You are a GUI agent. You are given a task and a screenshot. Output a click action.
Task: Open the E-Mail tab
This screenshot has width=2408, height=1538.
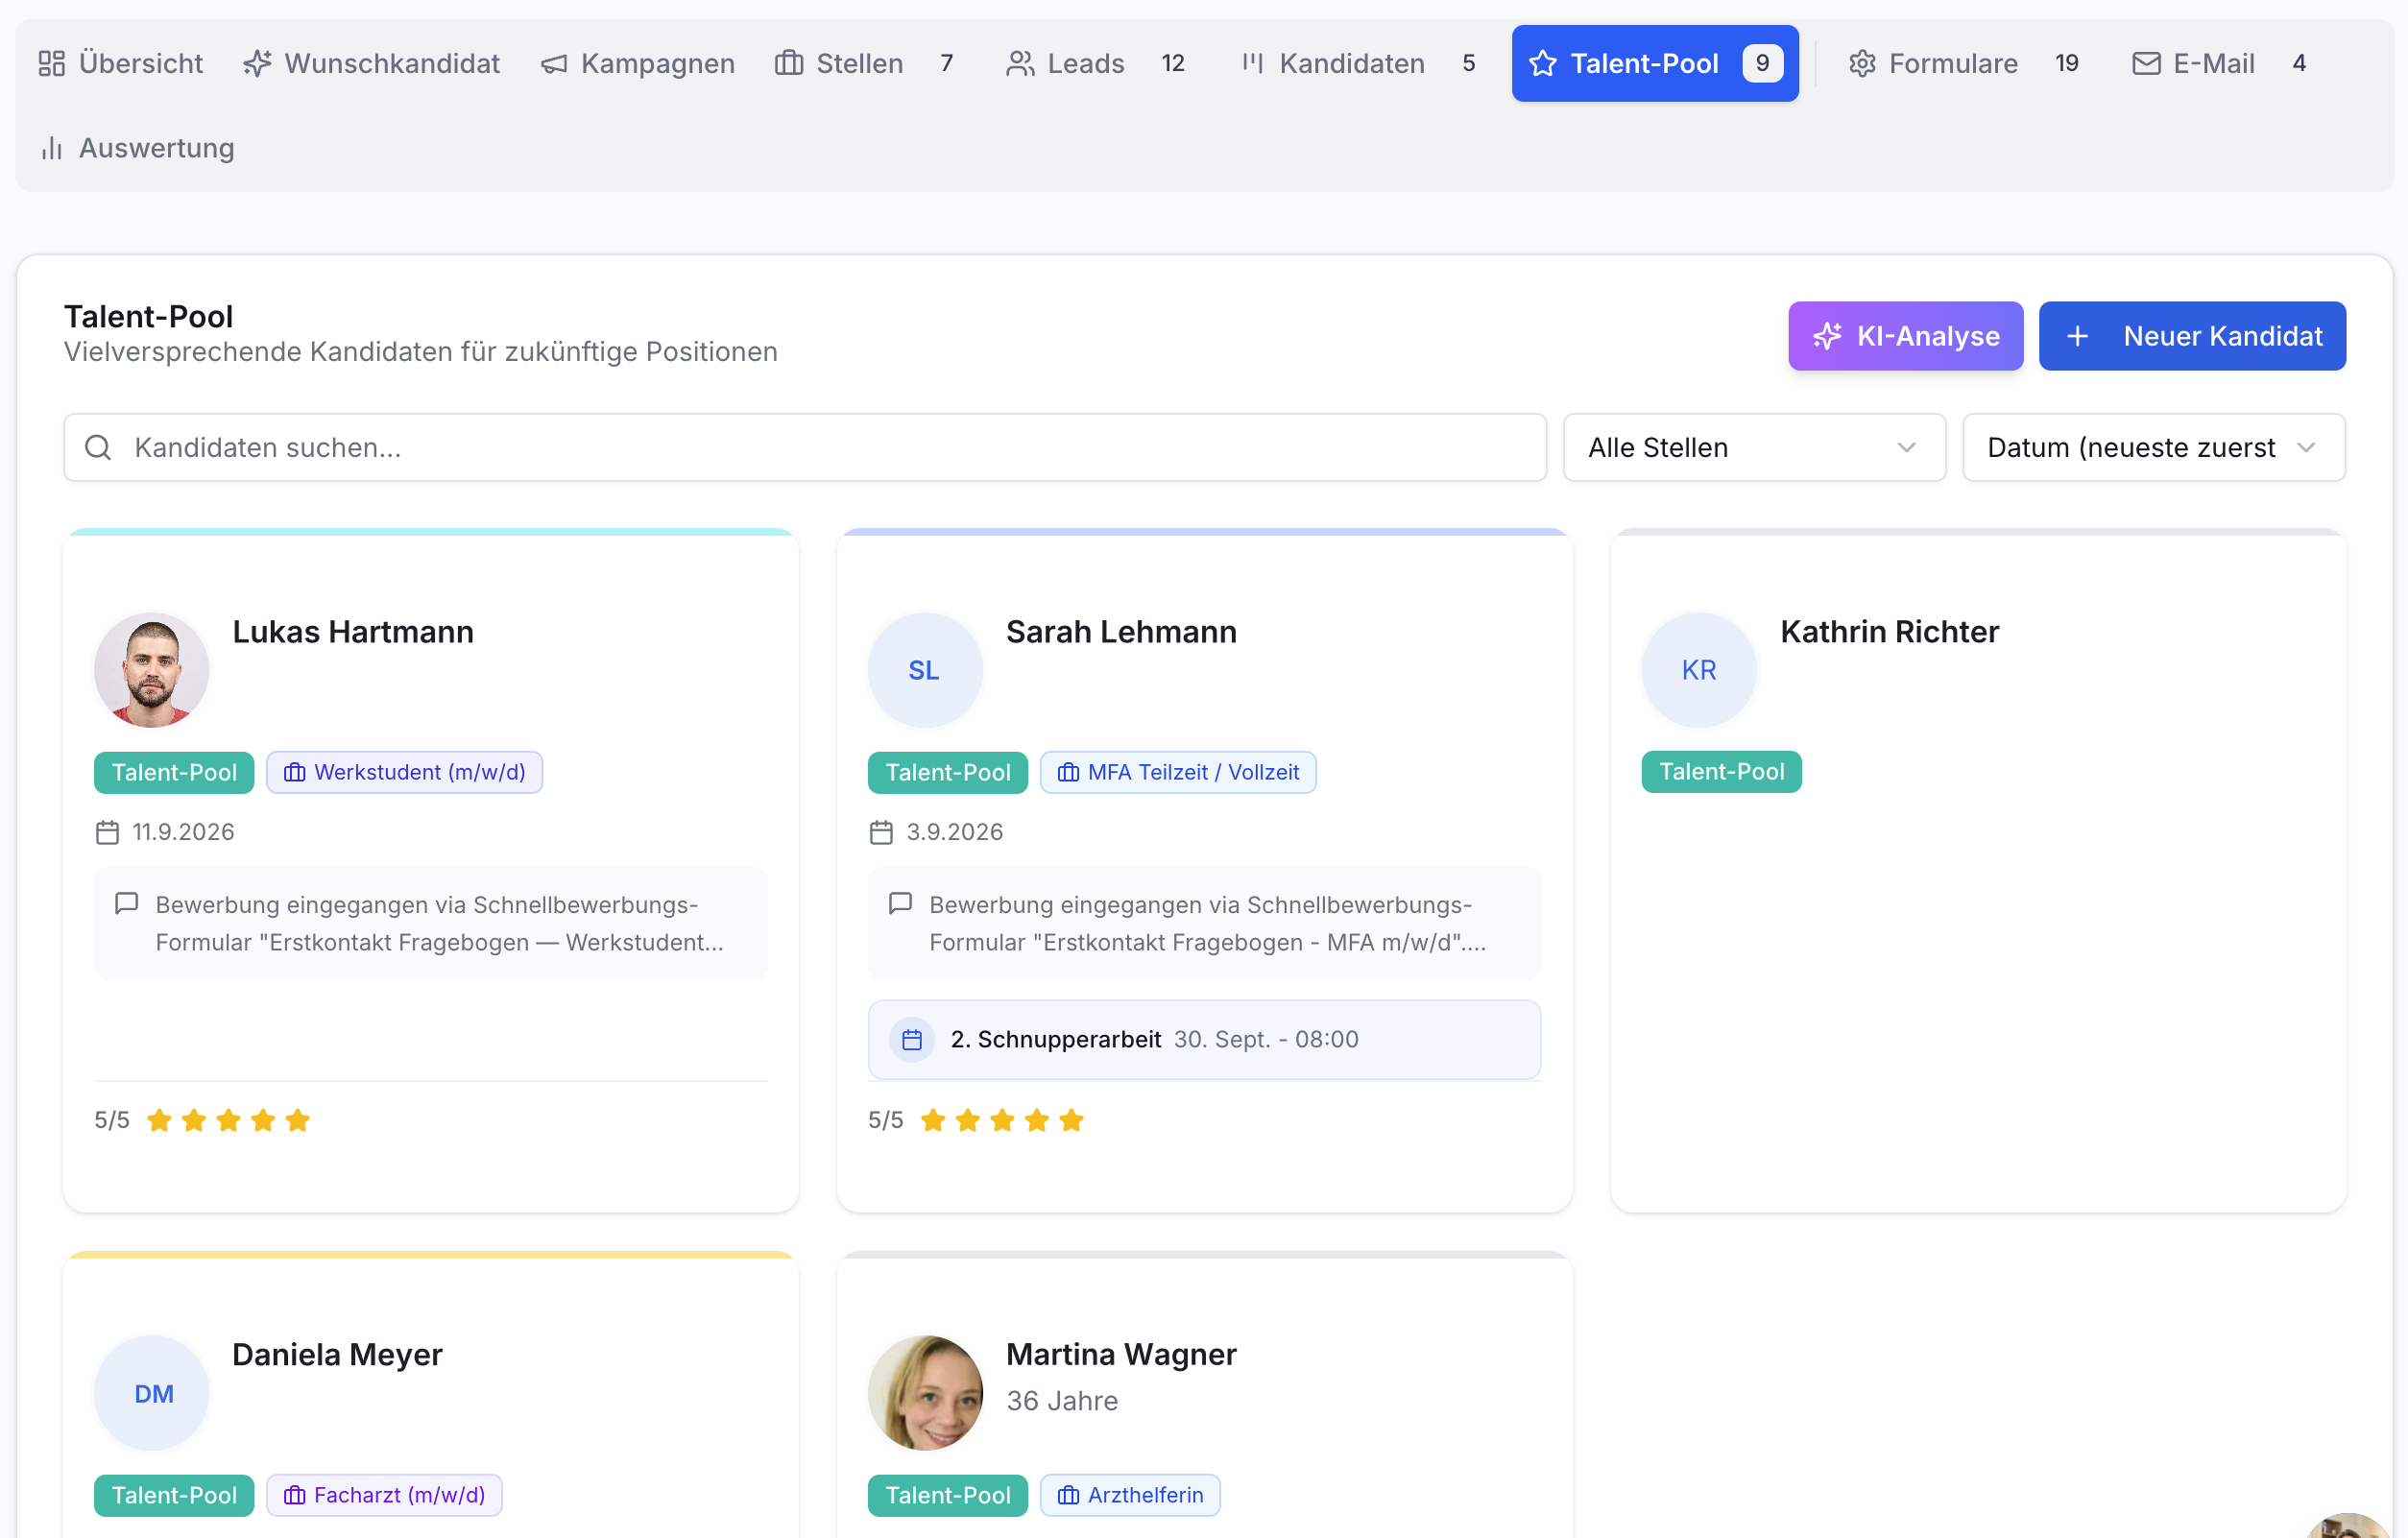pyautogui.click(x=2222, y=63)
